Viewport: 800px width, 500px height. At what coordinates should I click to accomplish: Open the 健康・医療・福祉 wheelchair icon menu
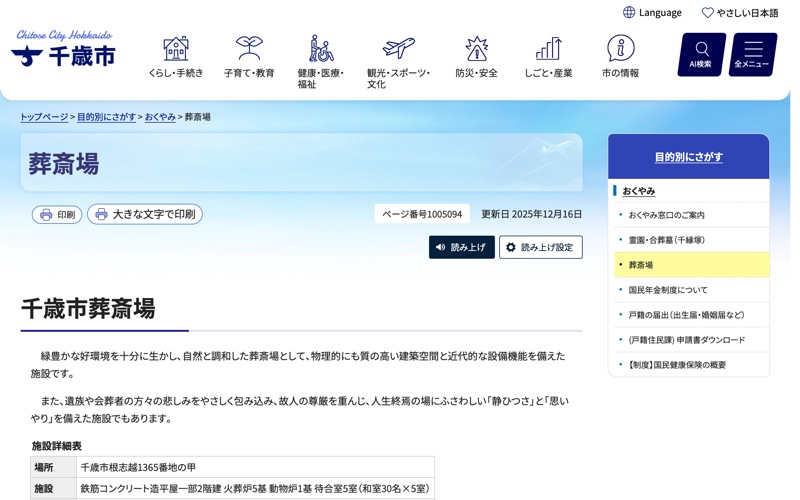pyautogui.click(x=320, y=62)
